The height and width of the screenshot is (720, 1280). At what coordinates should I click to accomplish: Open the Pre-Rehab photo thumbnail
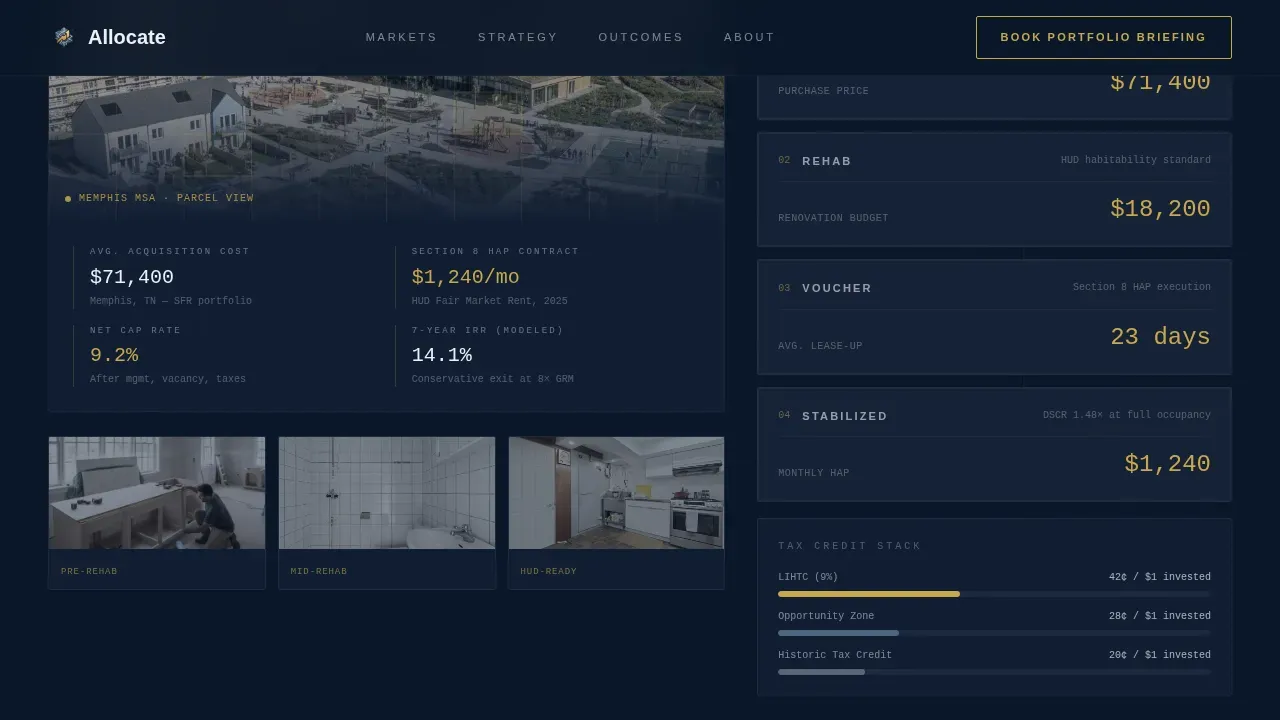click(157, 493)
